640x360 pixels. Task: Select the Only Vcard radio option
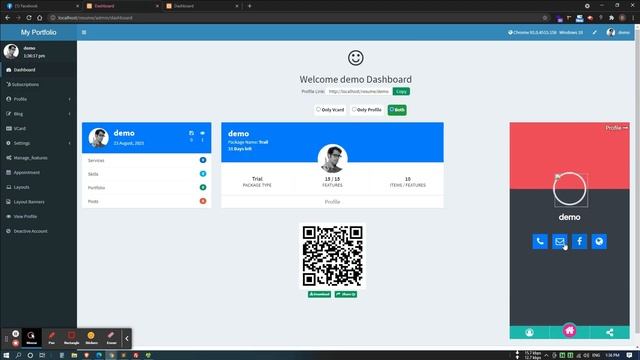point(330,110)
